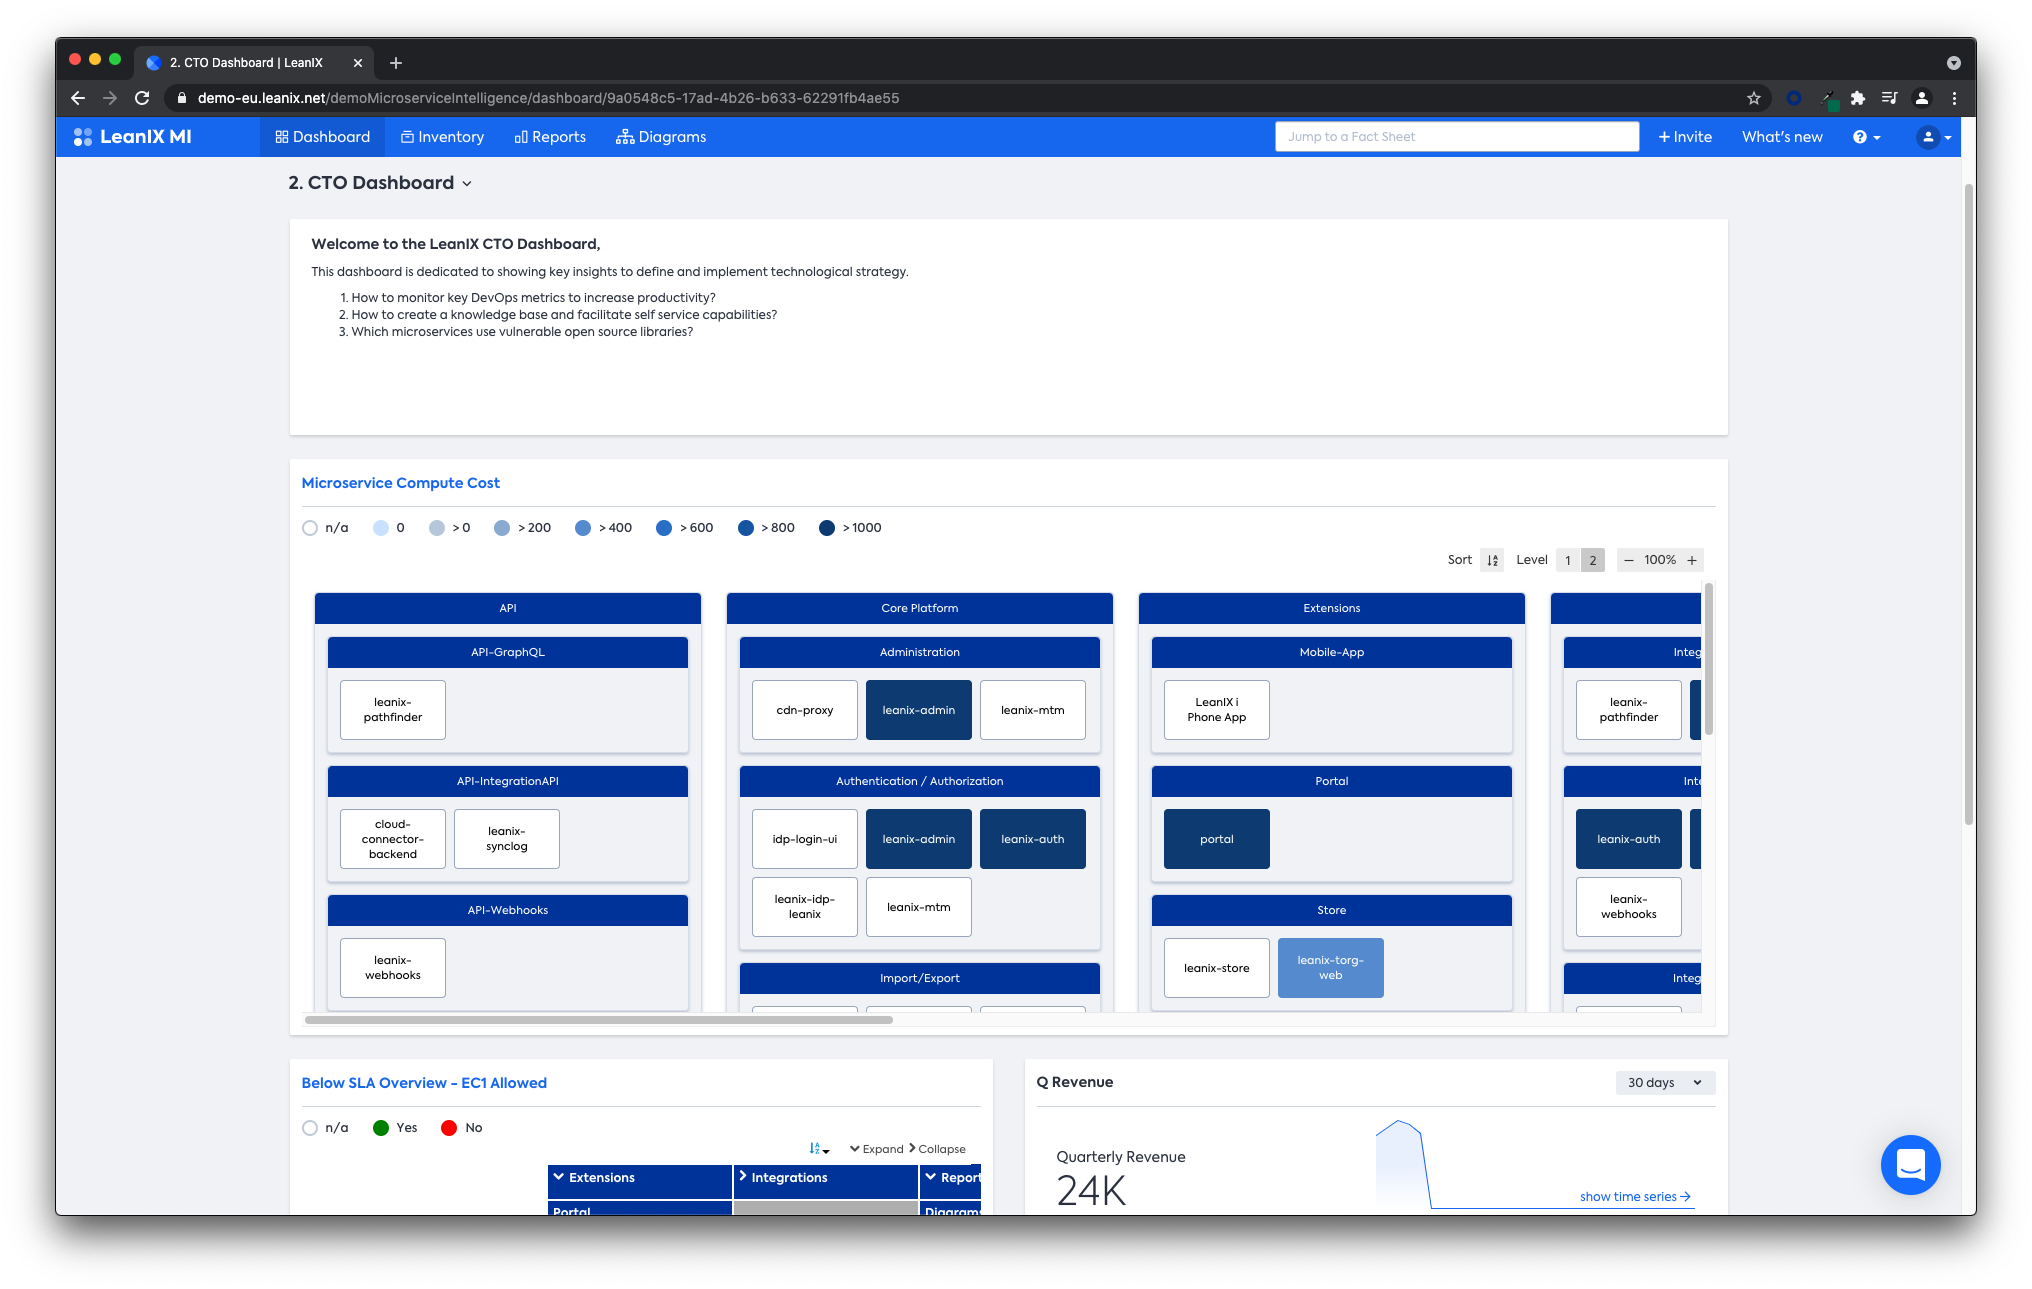Click the LeanIX MI logo
The height and width of the screenshot is (1289, 2032).
[x=133, y=137]
